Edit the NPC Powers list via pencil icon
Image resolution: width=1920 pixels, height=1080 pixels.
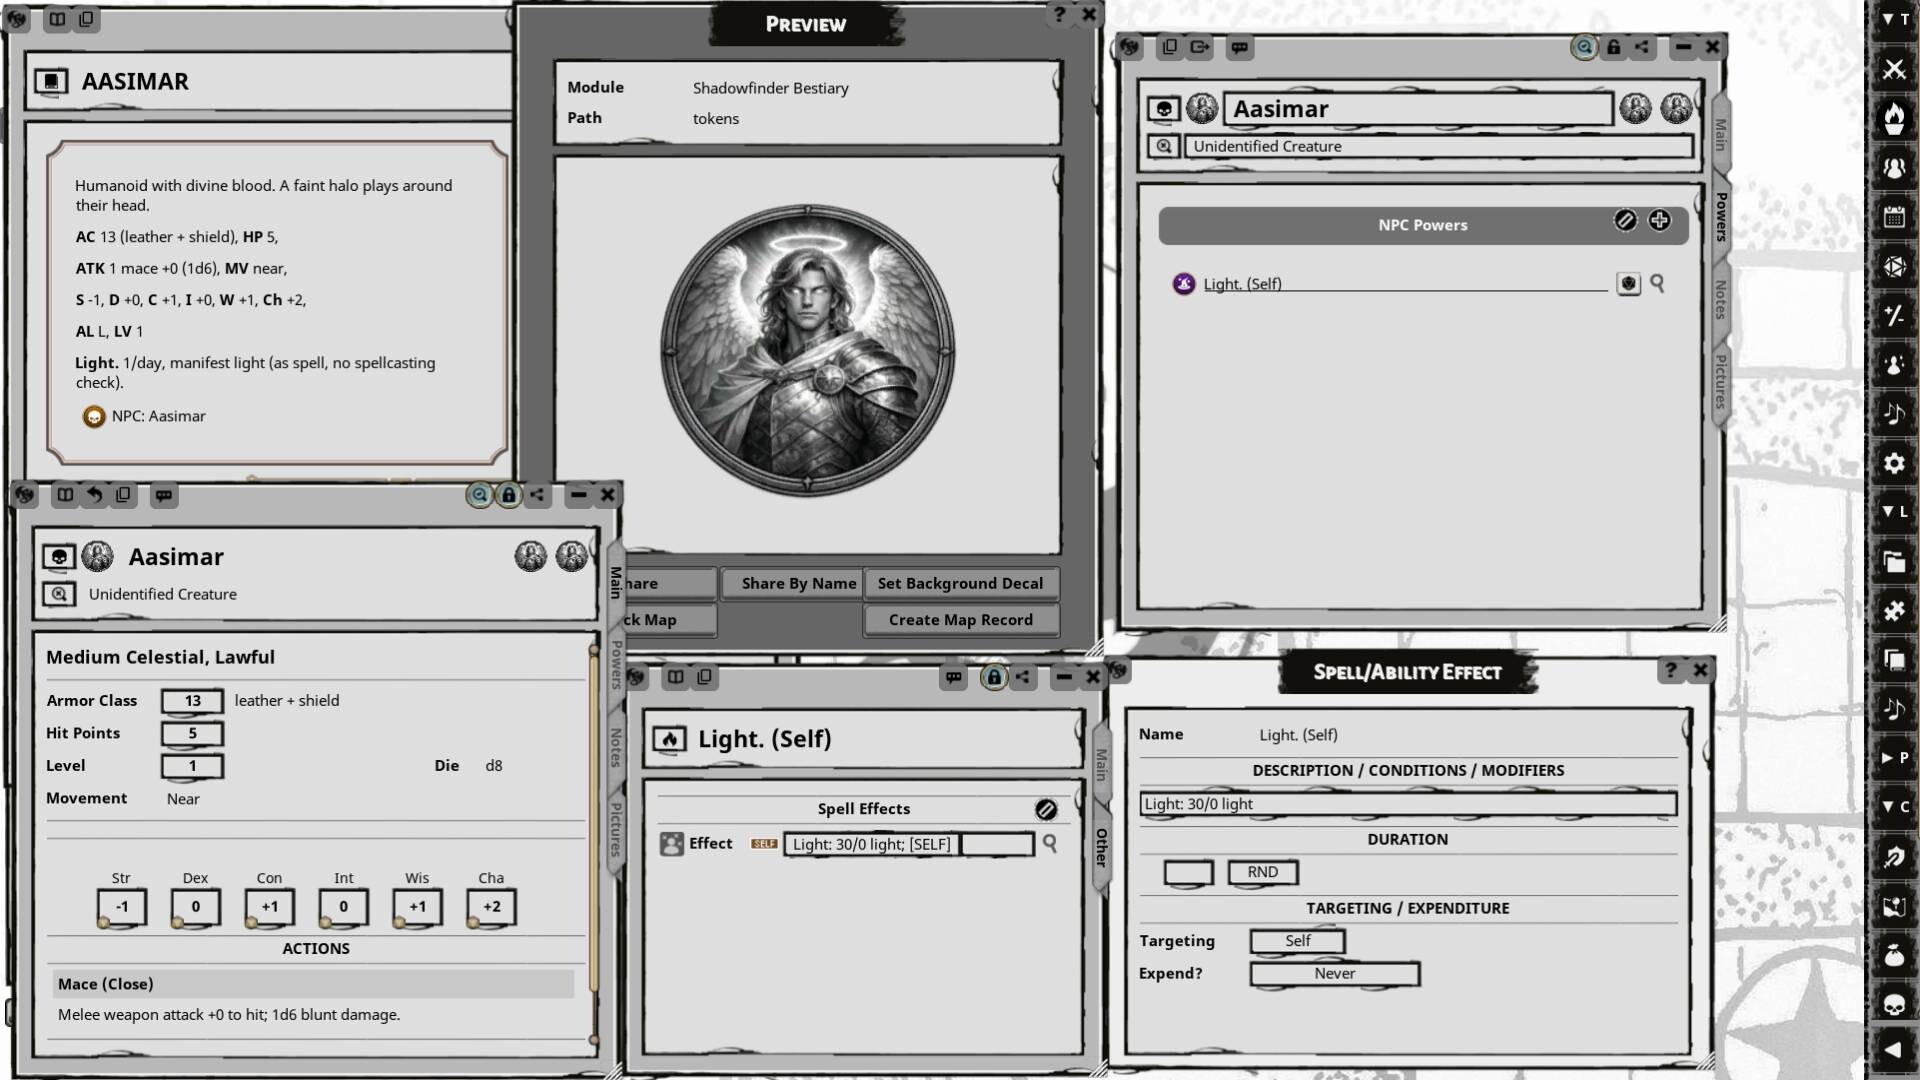point(1626,222)
